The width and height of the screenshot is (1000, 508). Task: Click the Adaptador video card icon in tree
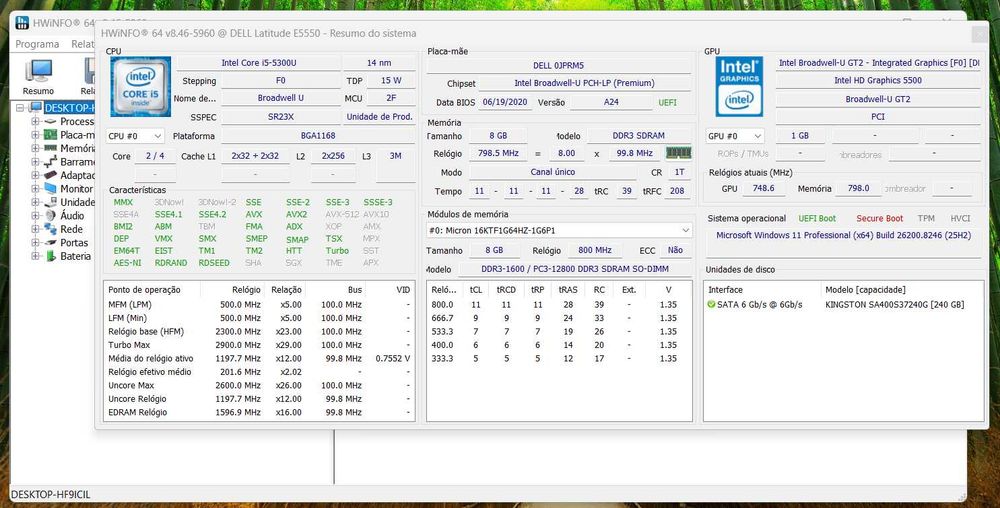tap(50, 175)
